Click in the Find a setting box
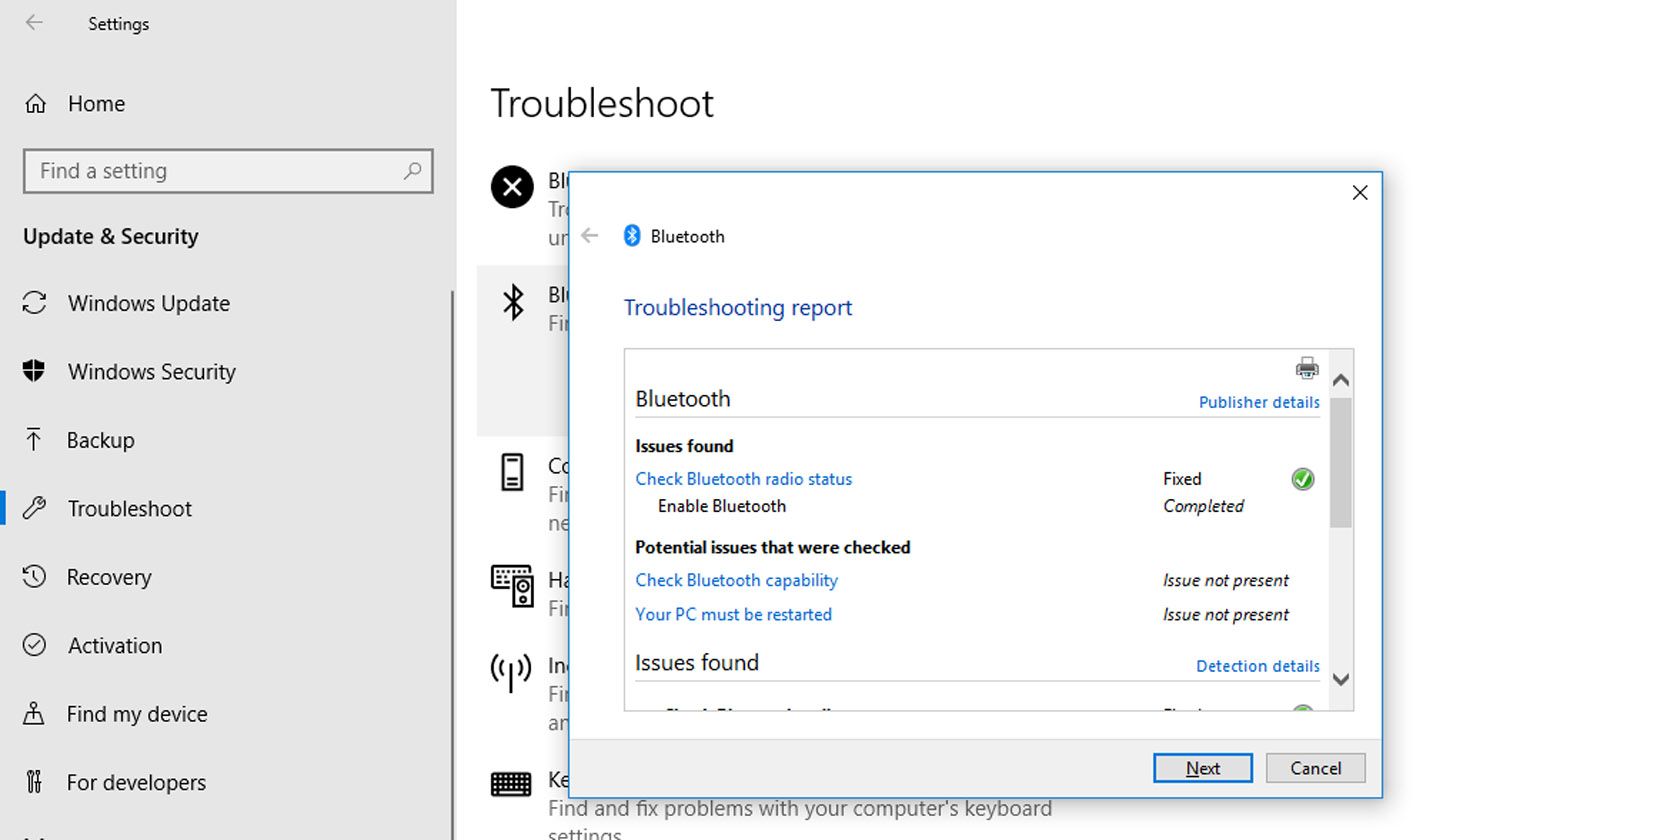The height and width of the screenshot is (840, 1680). [215, 171]
